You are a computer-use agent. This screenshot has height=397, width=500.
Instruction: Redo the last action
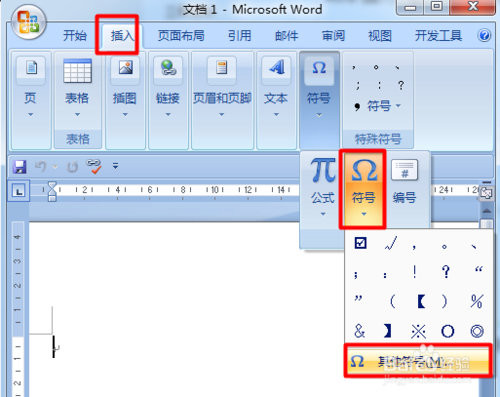pos(72,167)
